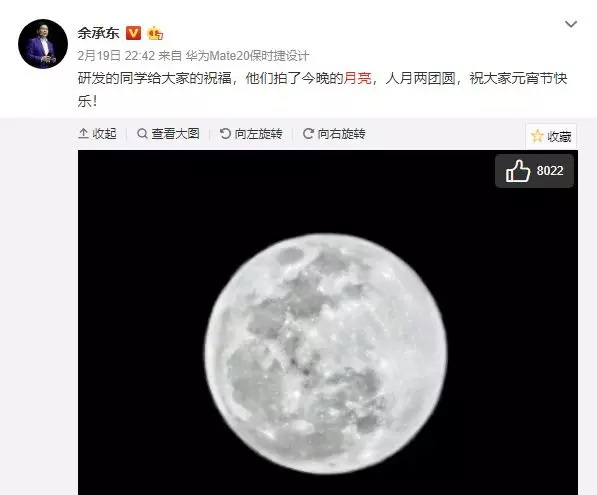The image size is (597, 495).
Task: Click the upward arrow collapse icon
Action: pyautogui.click(x=83, y=134)
